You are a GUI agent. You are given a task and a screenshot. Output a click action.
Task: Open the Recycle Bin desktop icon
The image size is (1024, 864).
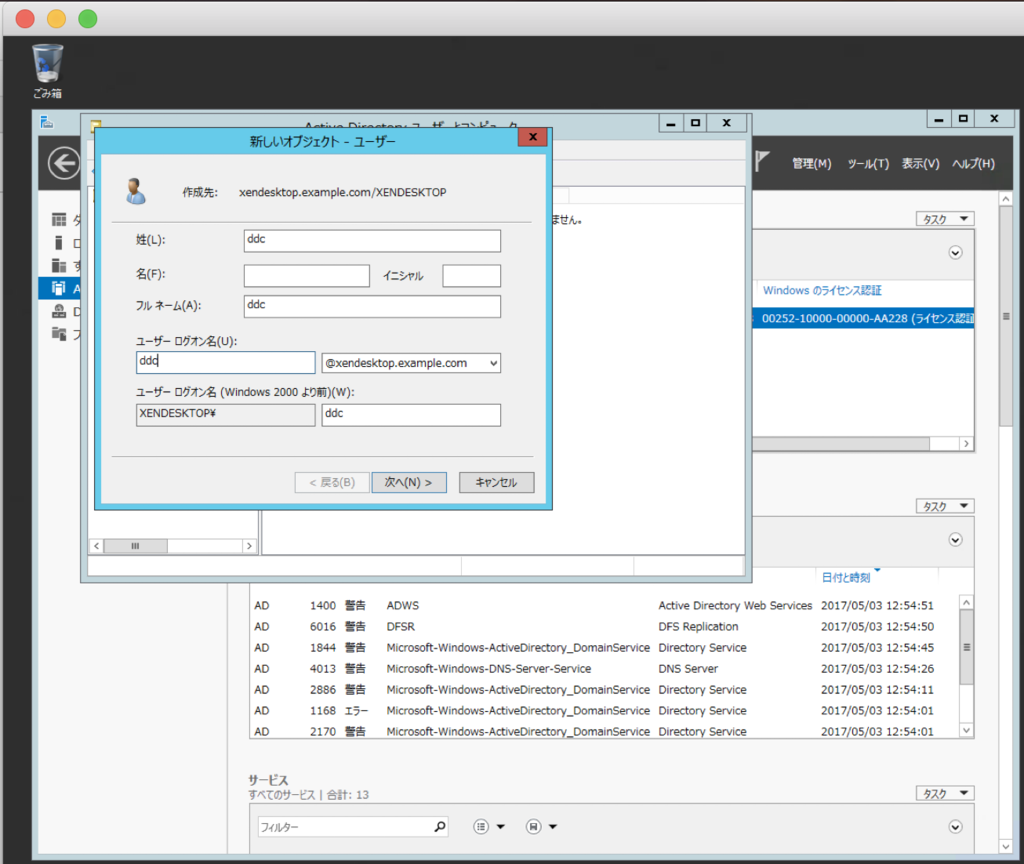click(48, 71)
